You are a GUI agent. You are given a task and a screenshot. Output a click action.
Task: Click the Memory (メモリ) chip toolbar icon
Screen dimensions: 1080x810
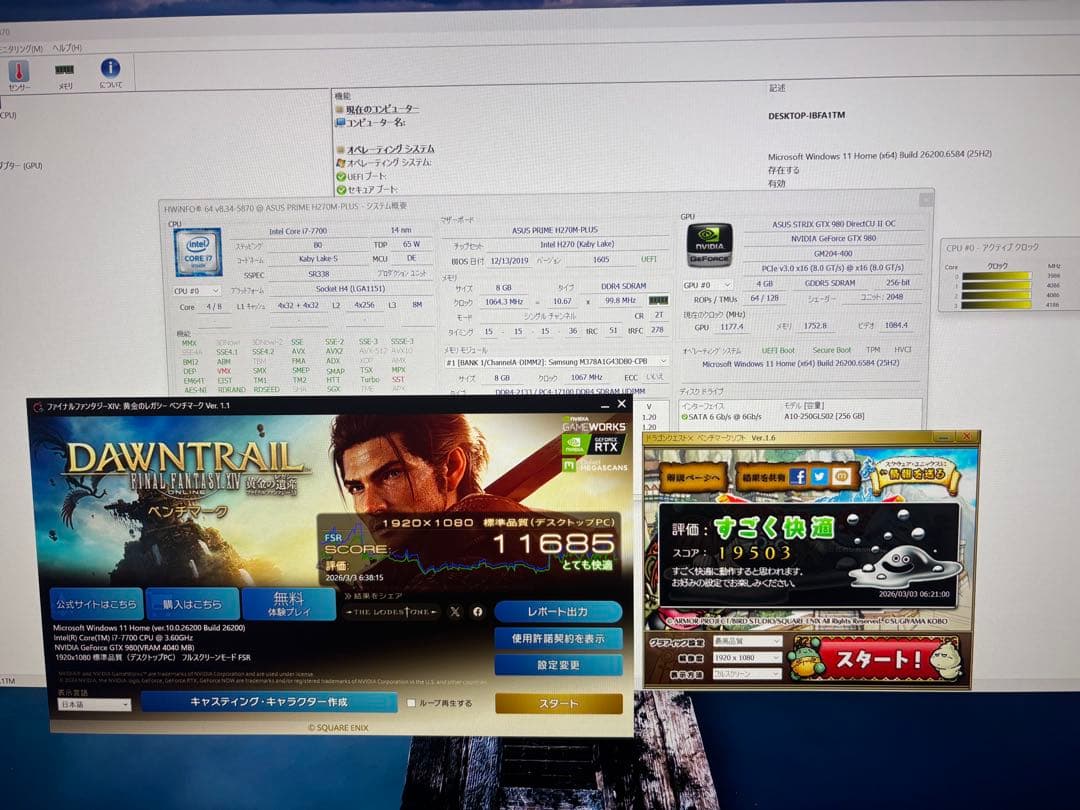[64, 70]
